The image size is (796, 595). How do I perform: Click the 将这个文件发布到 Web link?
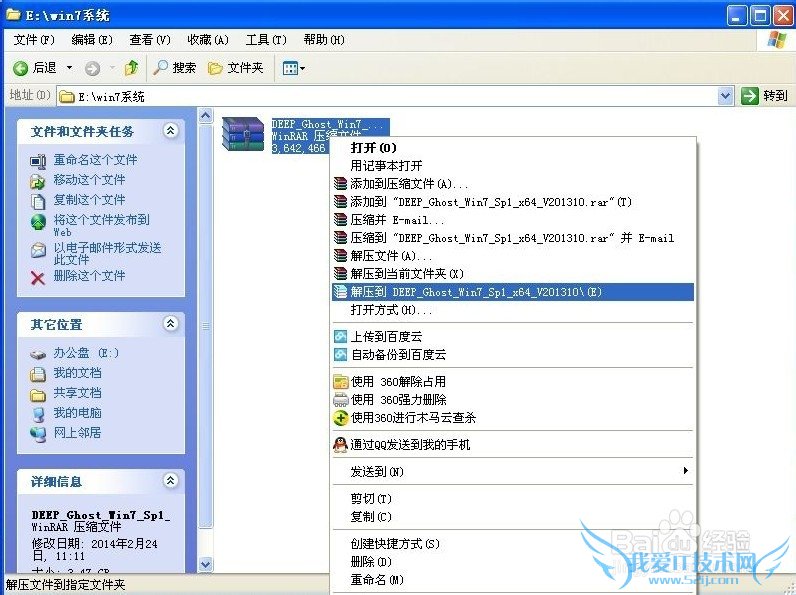[x=102, y=225]
